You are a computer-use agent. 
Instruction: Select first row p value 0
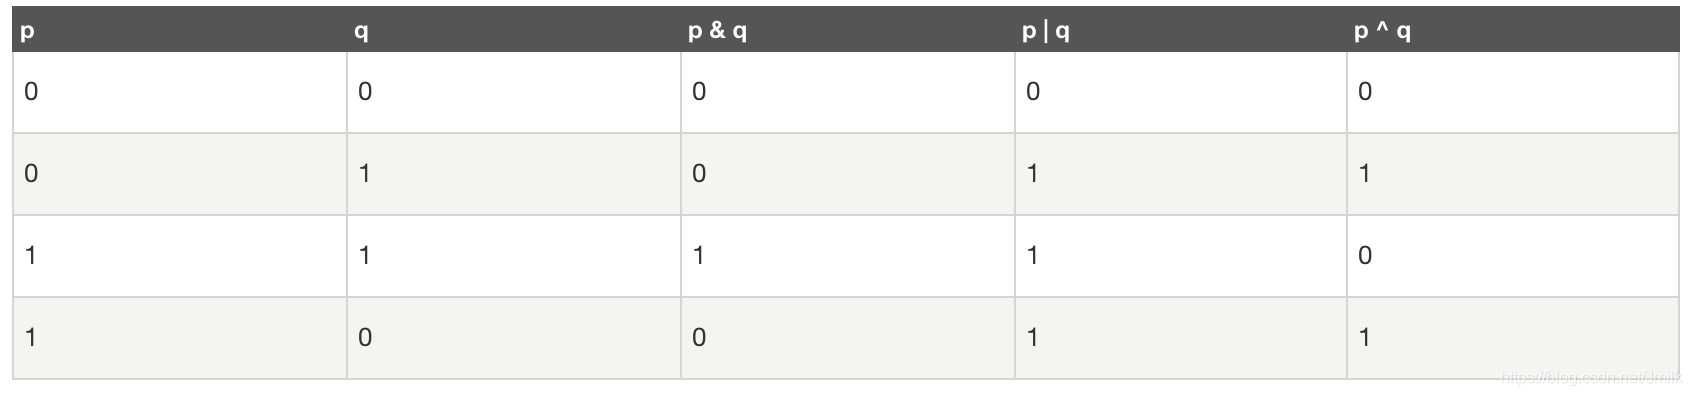(31, 91)
